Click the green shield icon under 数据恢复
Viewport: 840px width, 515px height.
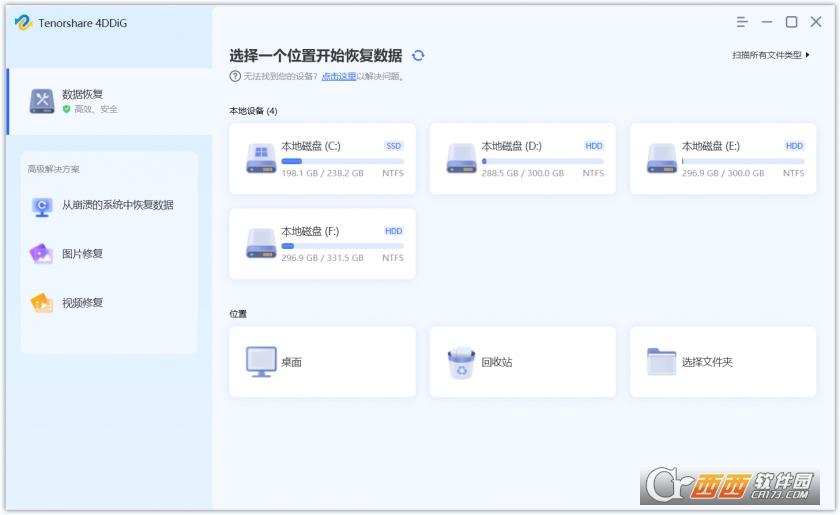point(66,109)
